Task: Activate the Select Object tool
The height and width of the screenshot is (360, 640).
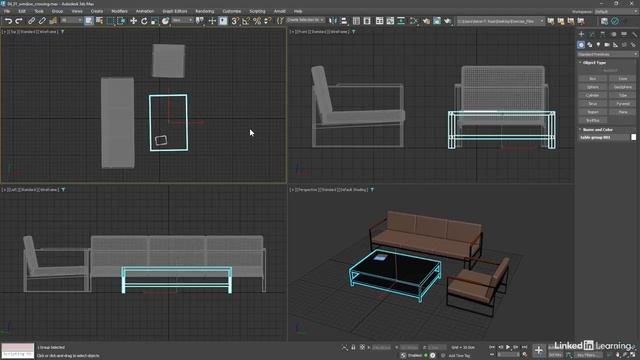Action: pos(89,20)
